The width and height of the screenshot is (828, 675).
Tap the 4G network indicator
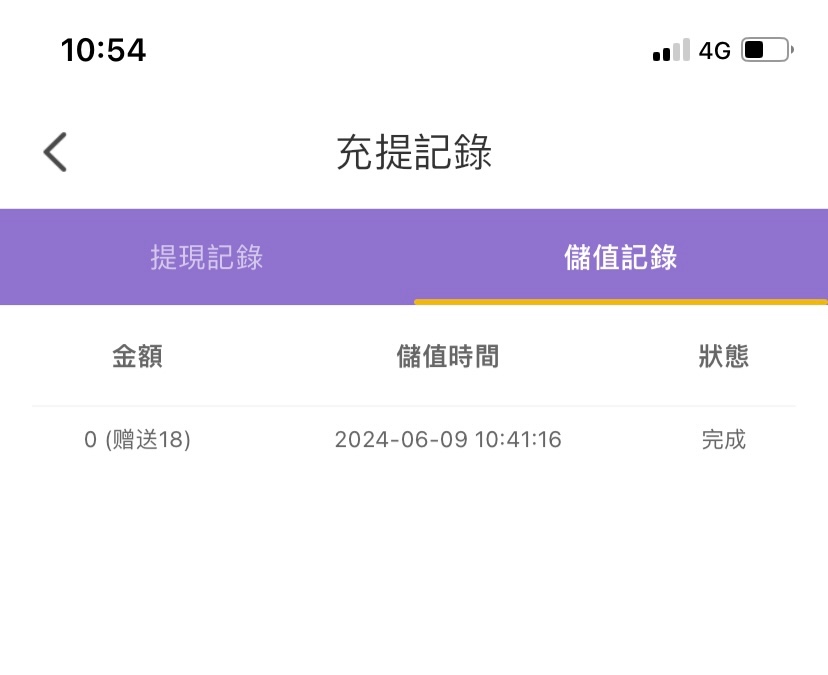point(714,50)
